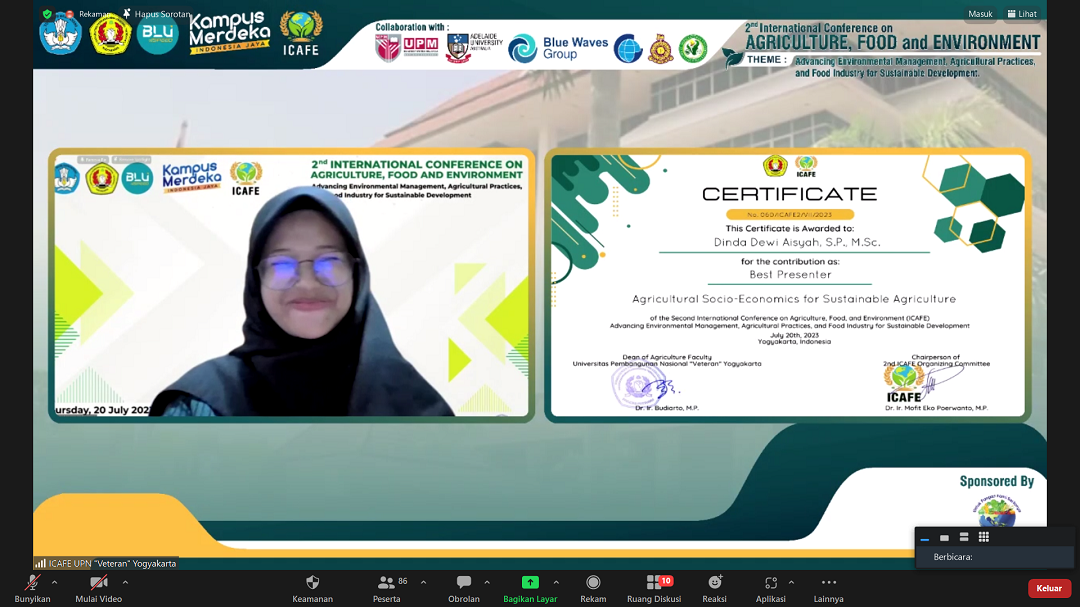
Task: Expand share options arrow beside Bagikan Layar
Action: [x=557, y=583]
